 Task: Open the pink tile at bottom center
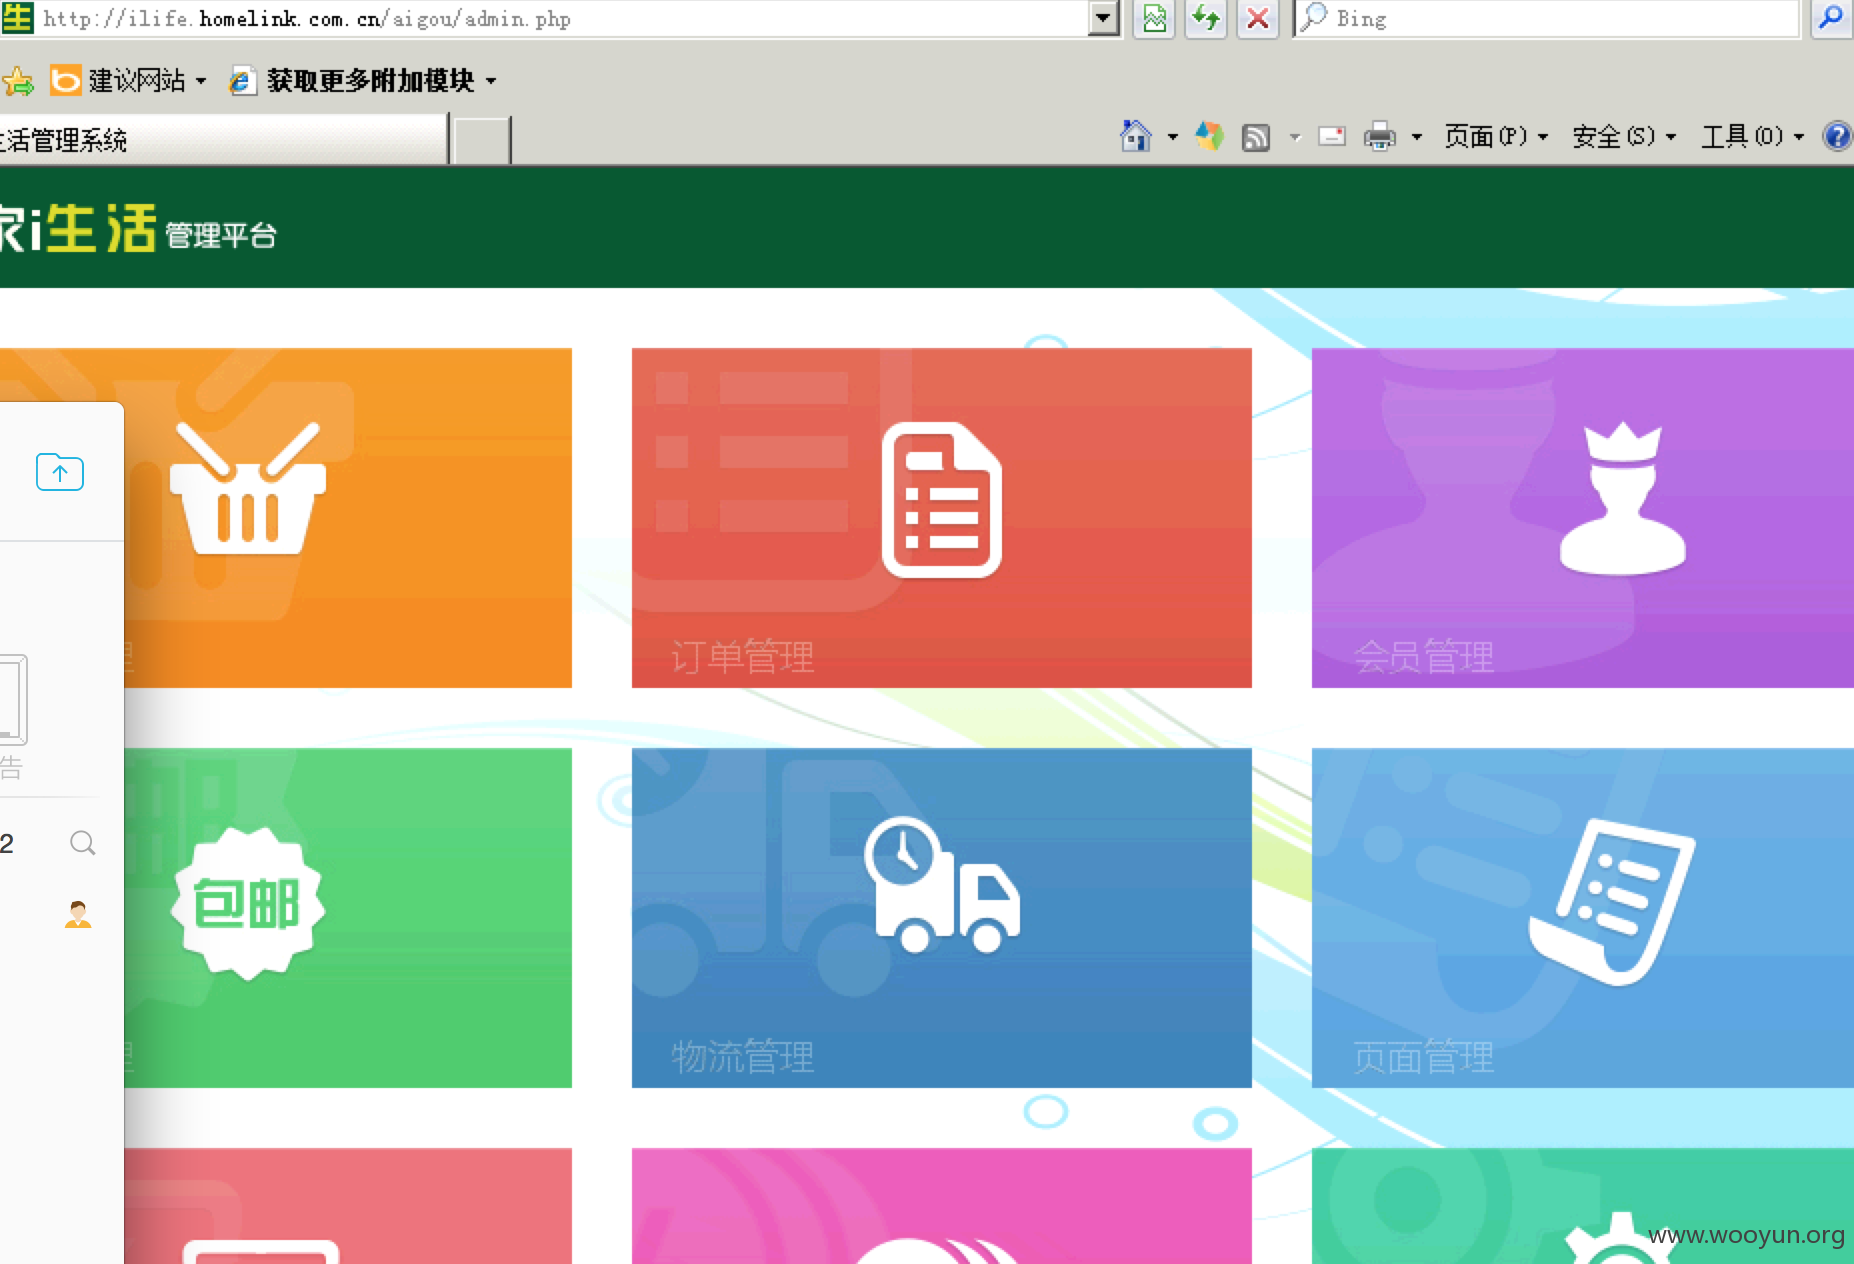(x=942, y=1206)
